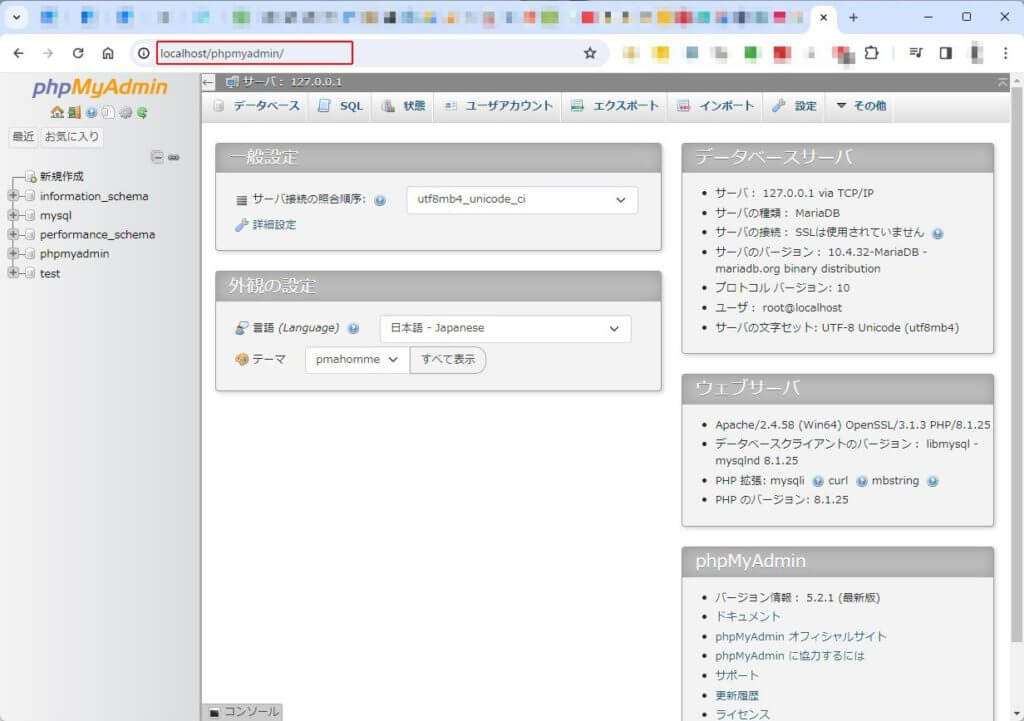Viewport: 1024px width, 721px height.
Task: Open the 日本語 - Japanese language dropdown
Action: click(505, 328)
